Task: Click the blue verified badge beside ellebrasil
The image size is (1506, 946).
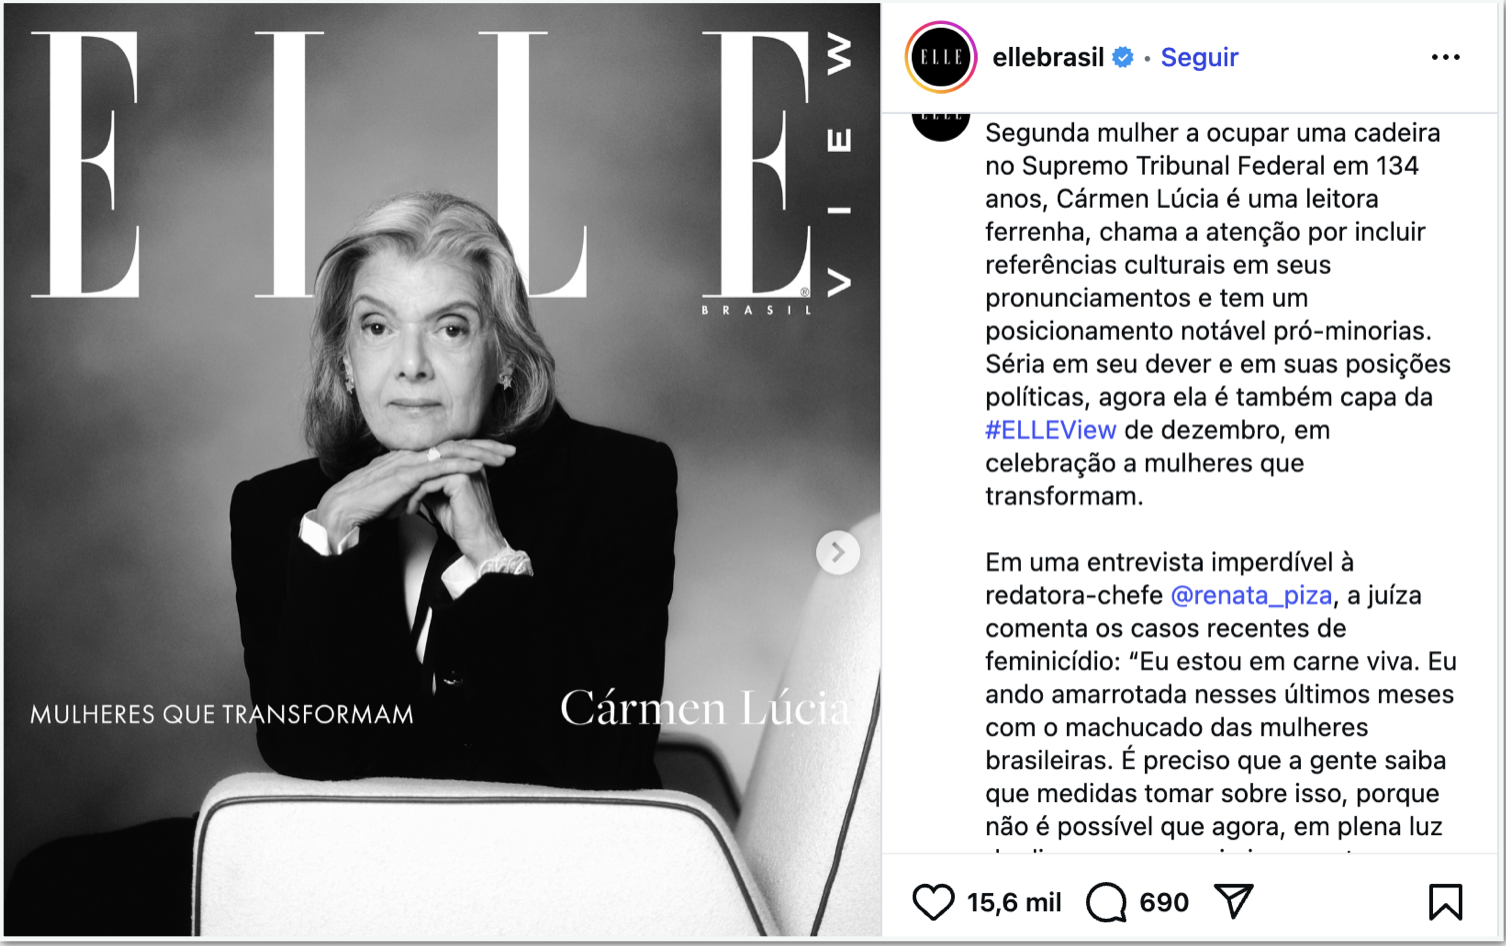Action: click(1123, 58)
